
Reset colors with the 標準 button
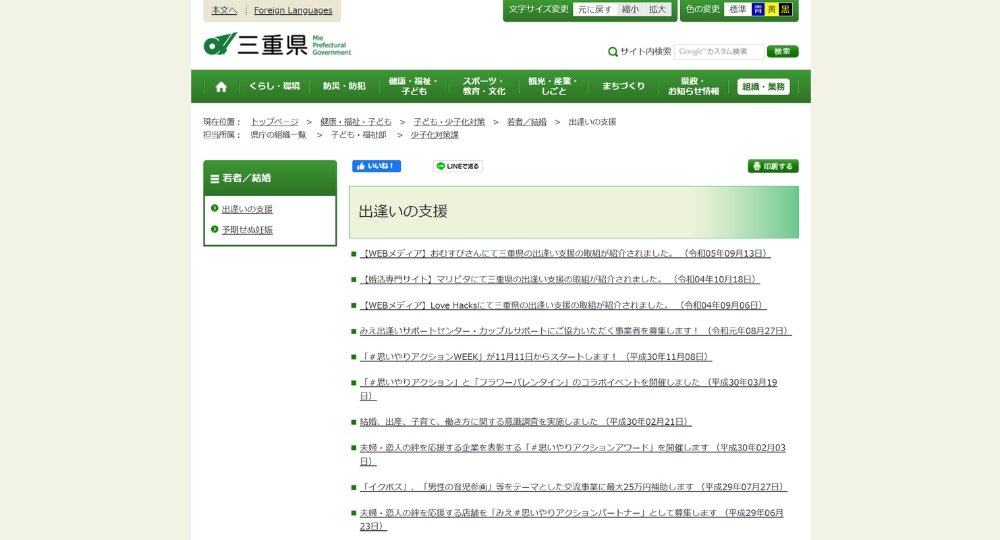click(737, 10)
